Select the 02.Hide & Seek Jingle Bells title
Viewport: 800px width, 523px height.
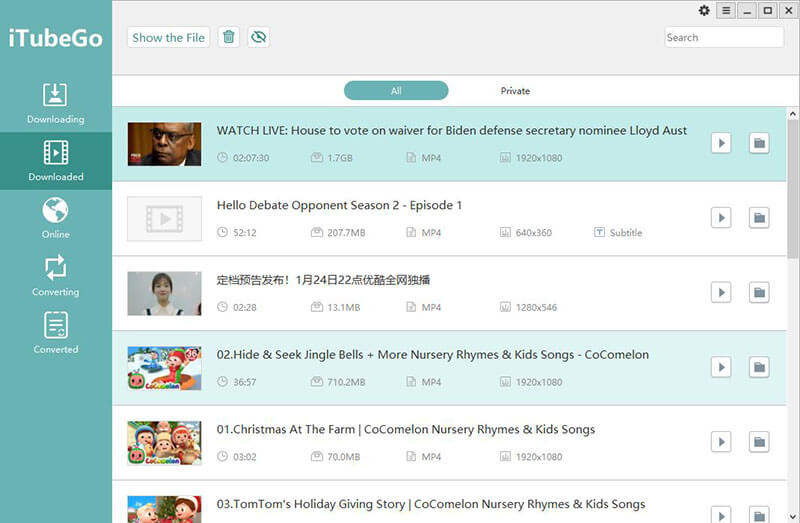433,355
